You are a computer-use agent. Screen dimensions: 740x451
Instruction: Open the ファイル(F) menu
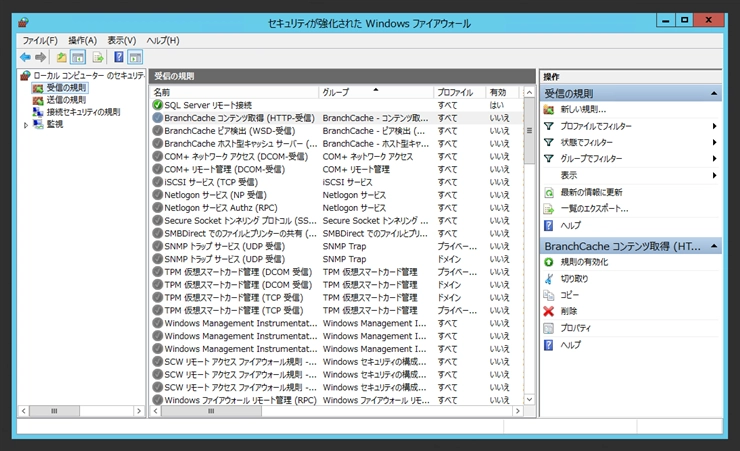[40, 41]
